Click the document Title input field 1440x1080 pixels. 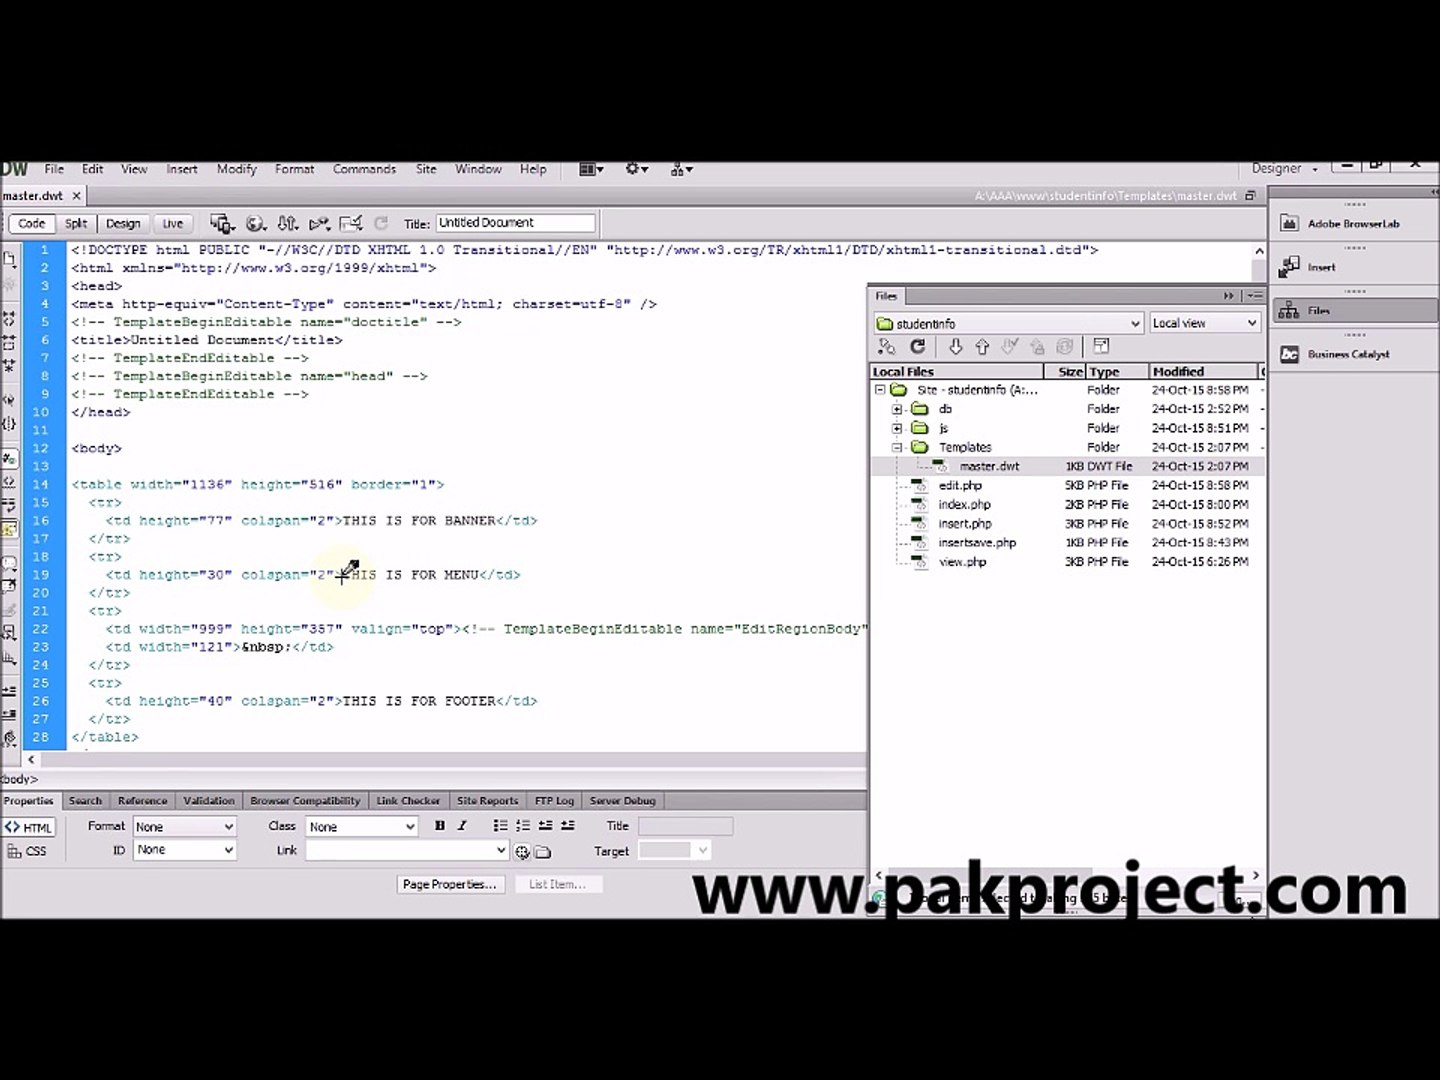pyautogui.click(x=515, y=223)
